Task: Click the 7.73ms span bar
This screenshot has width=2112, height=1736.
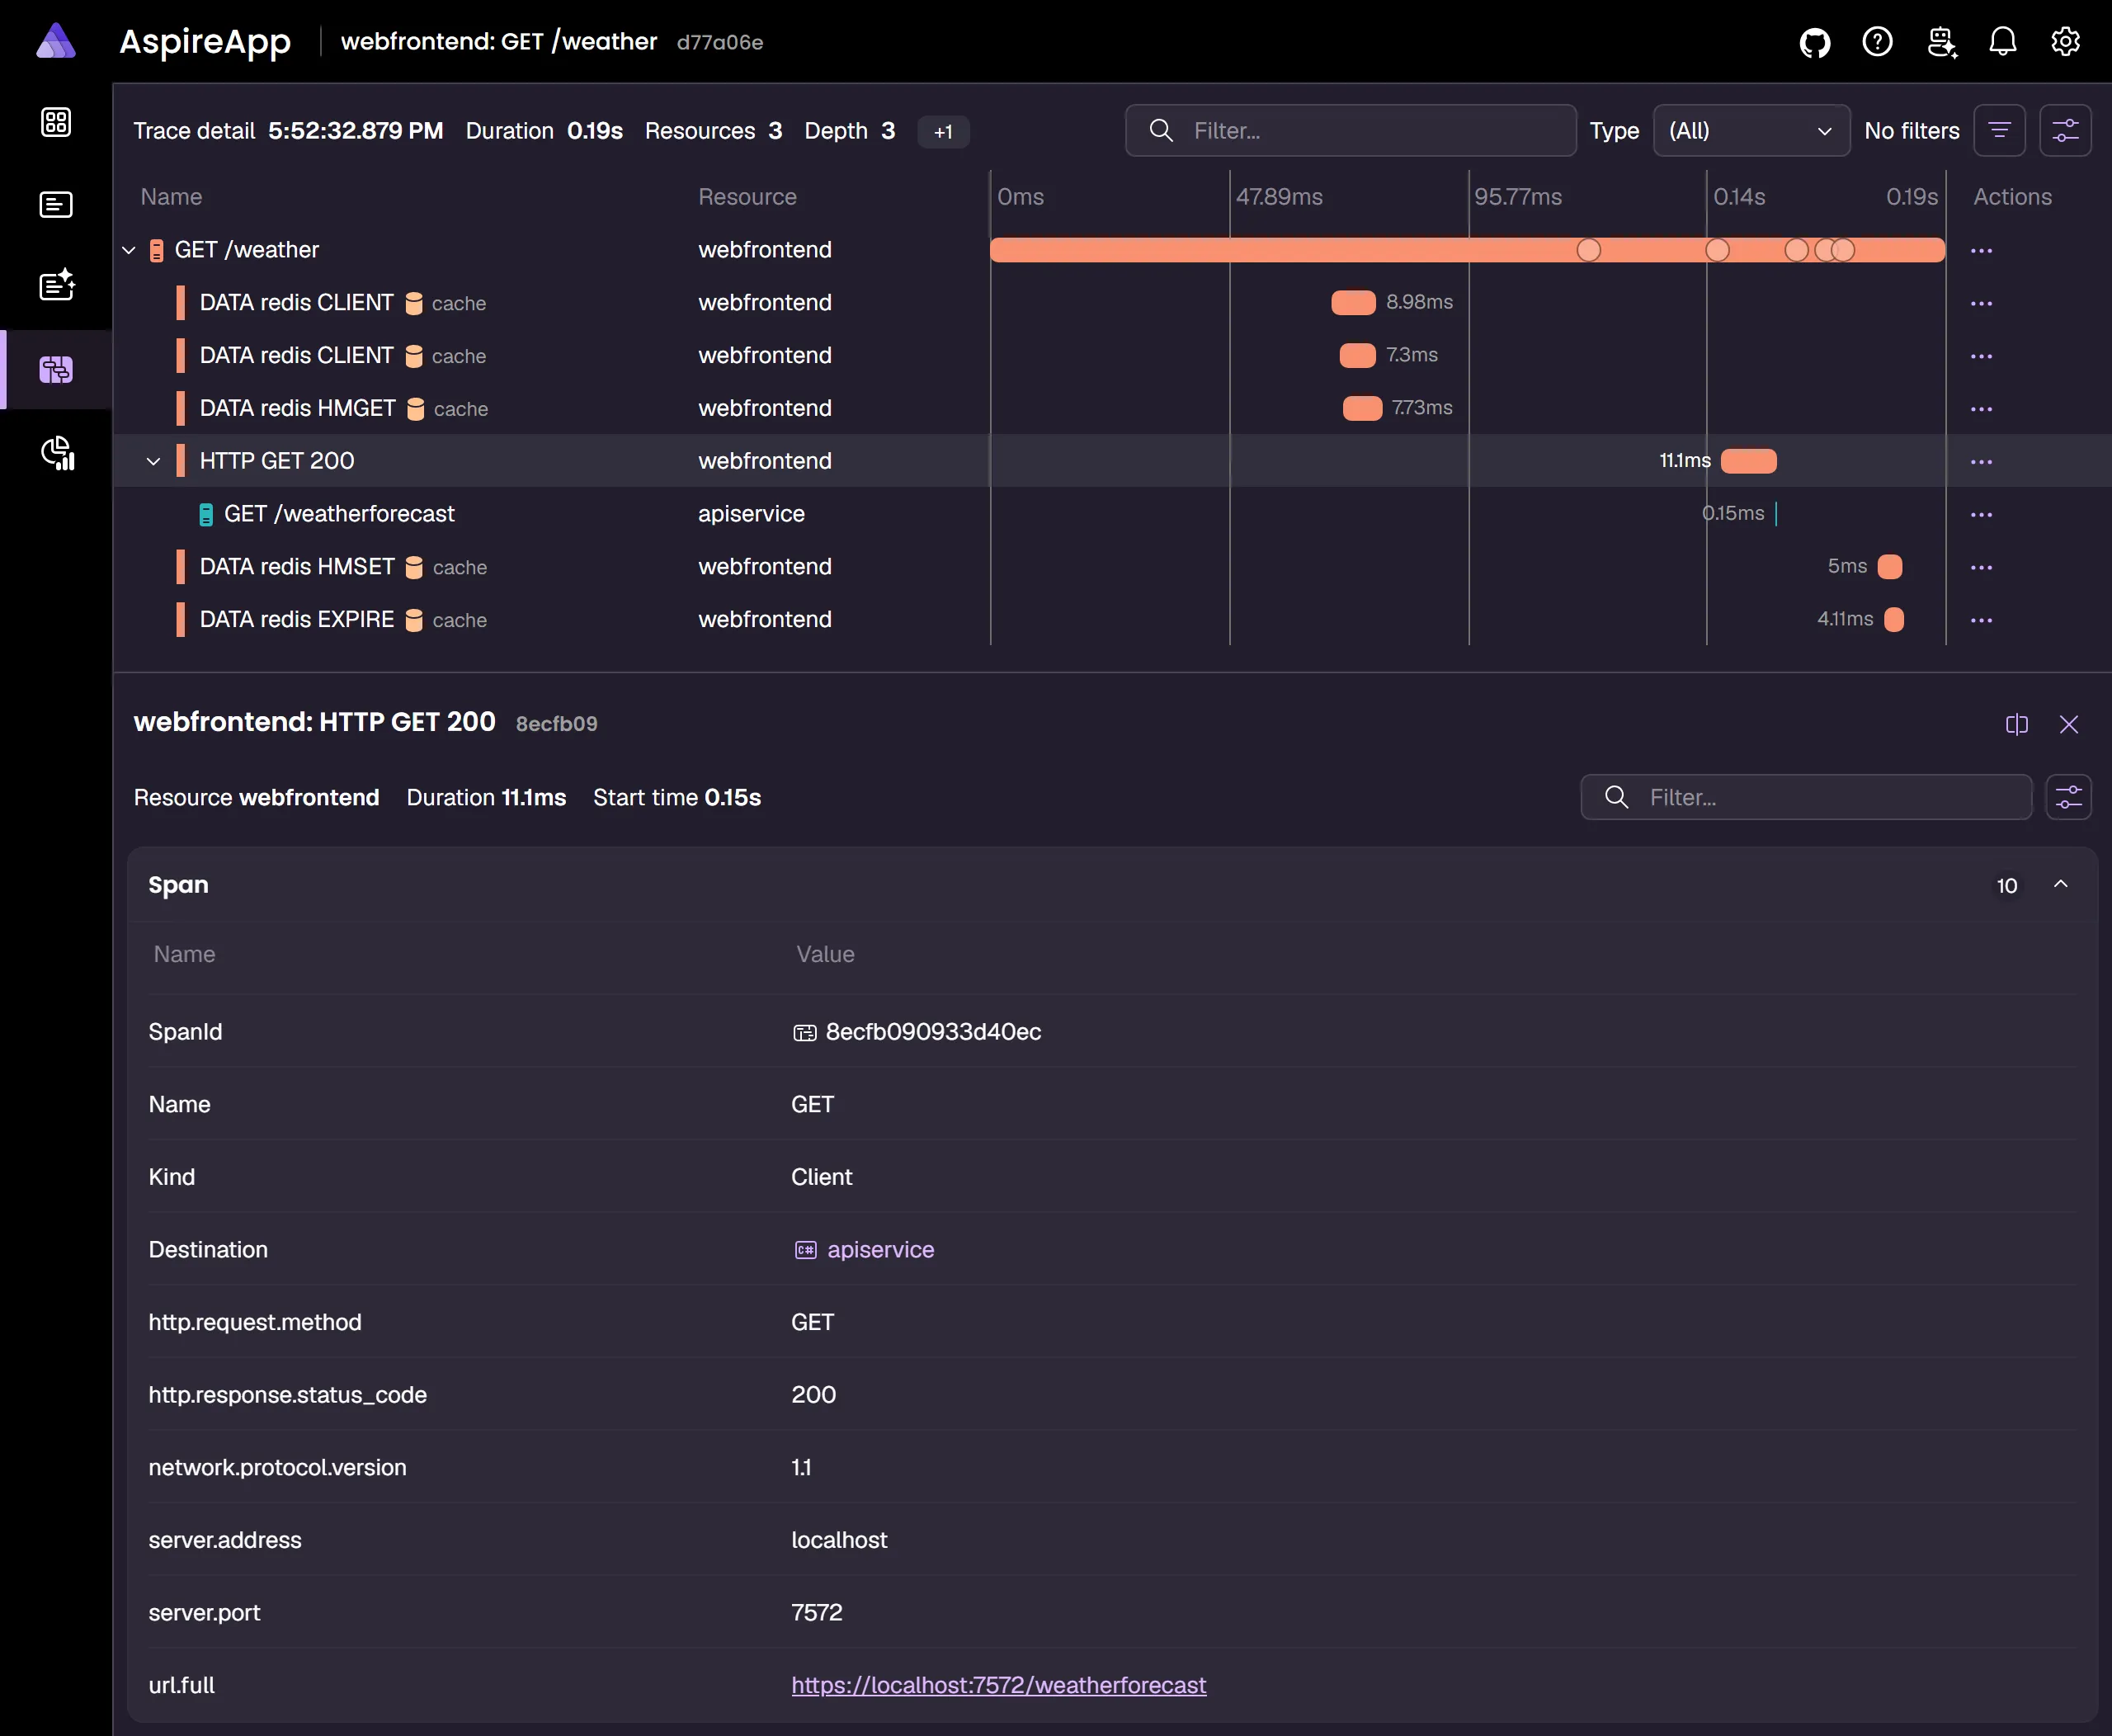Action: (1362, 408)
